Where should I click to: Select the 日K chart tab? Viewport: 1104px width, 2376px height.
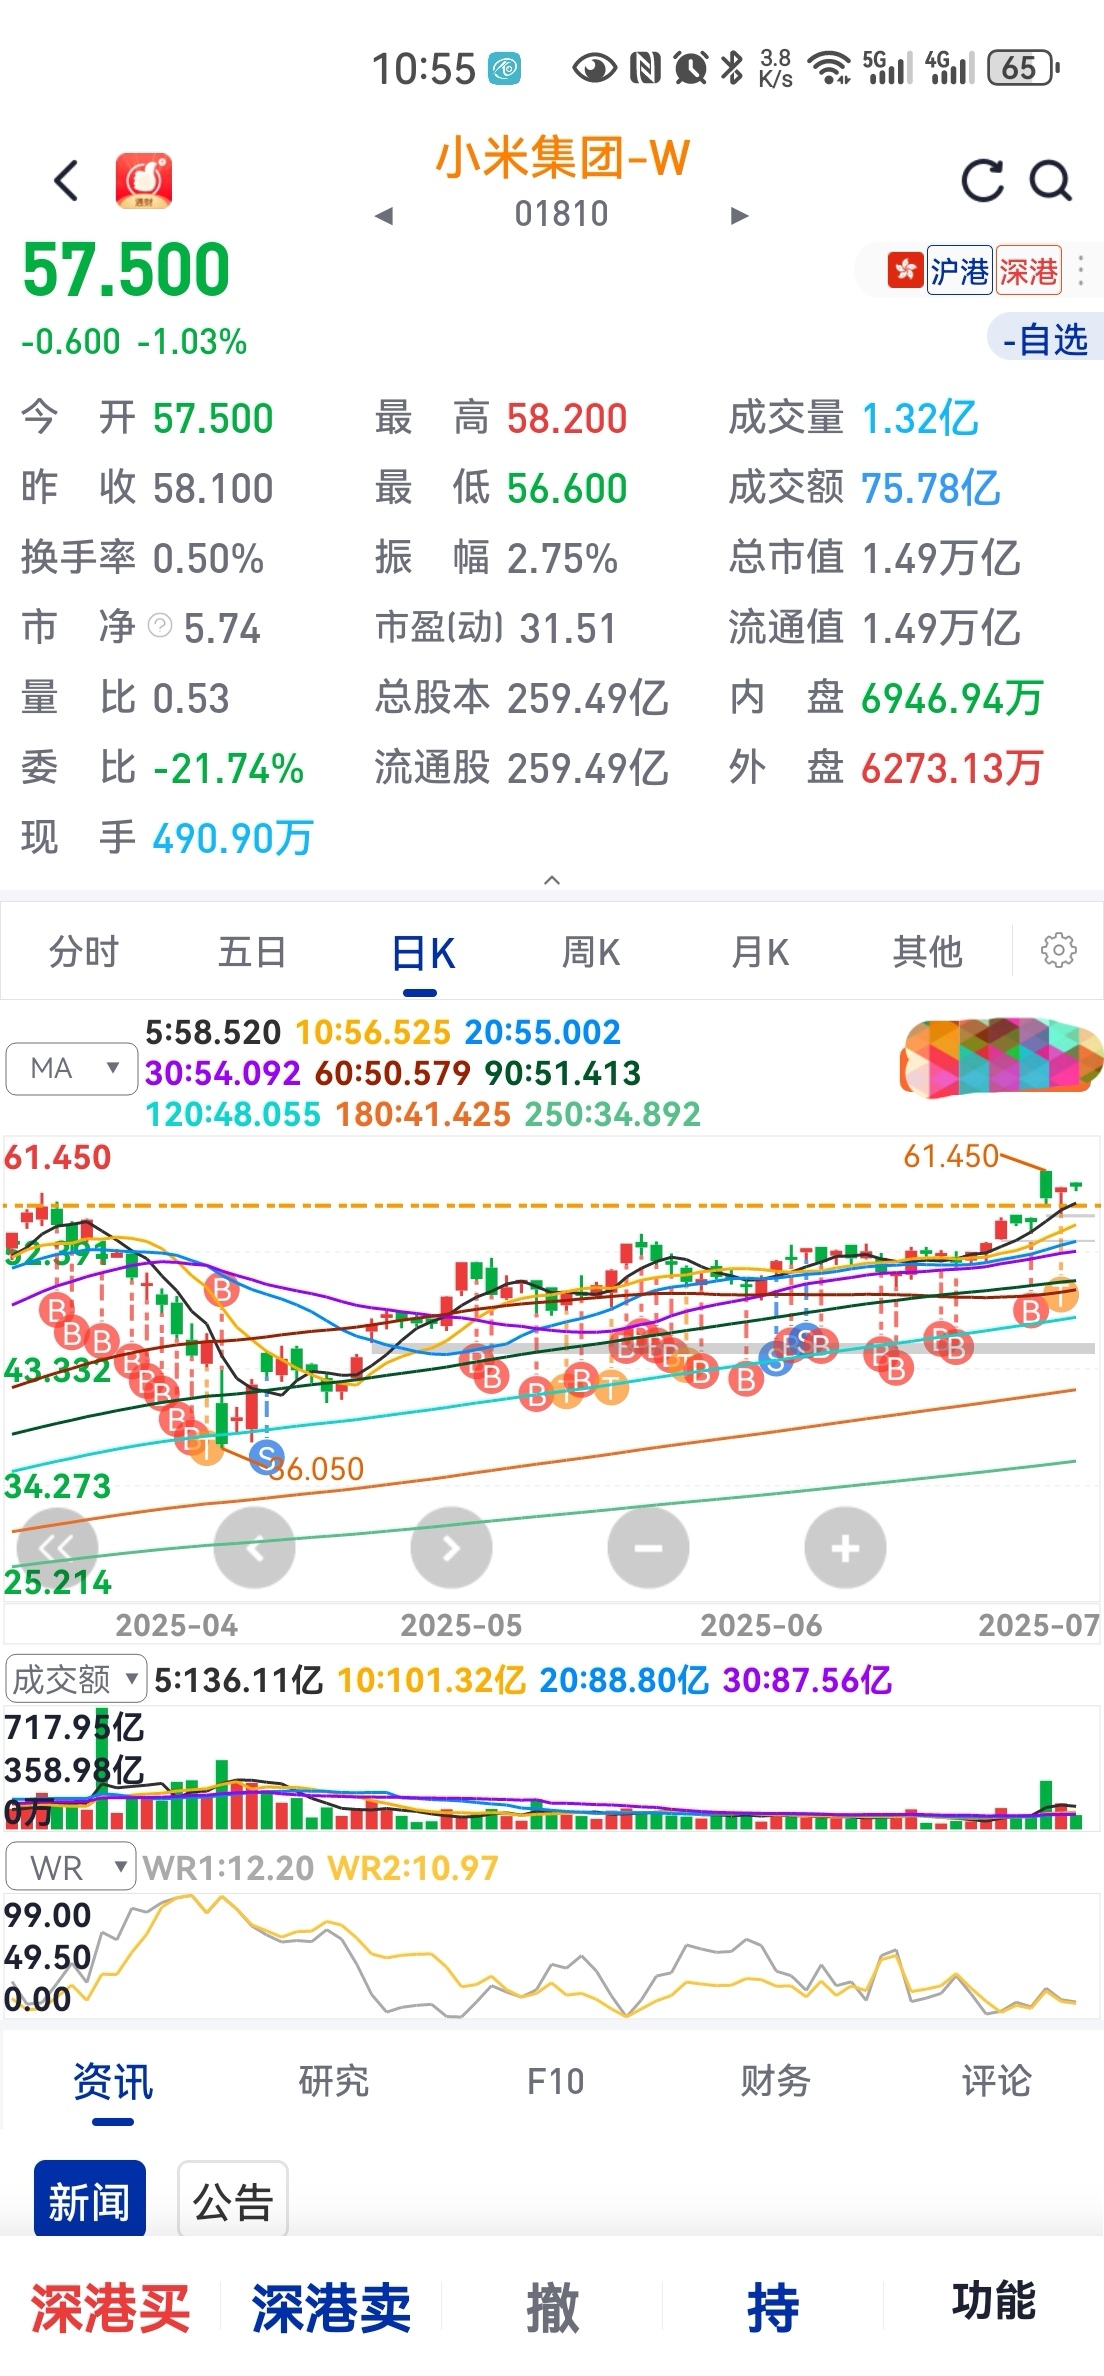422,954
